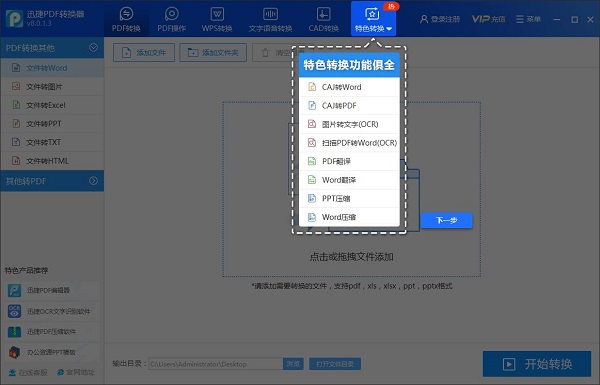Viewport: 600px width, 385px height.
Task: Open the PDF转换 top tab
Action: [126, 19]
